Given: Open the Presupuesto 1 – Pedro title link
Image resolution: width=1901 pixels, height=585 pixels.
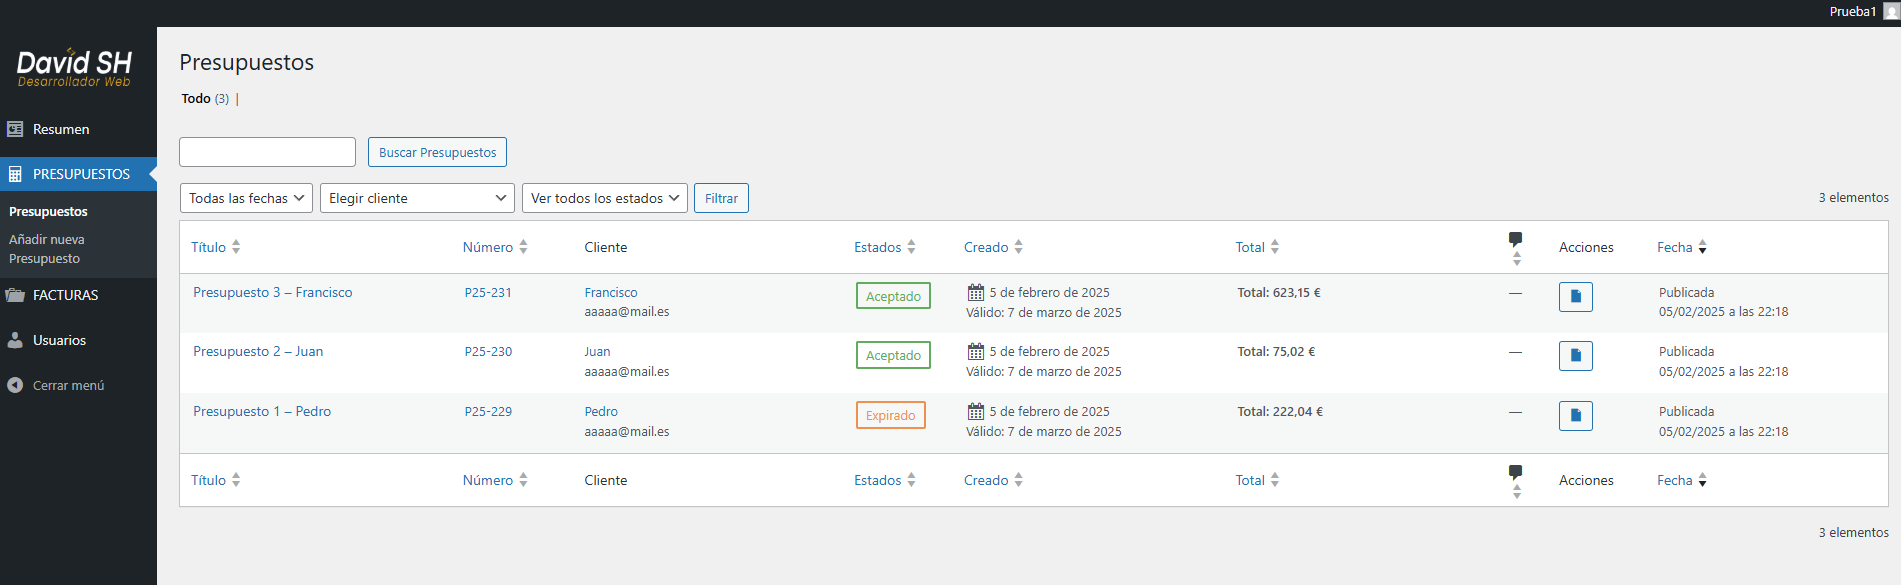Looking at the screenshot, I should [262, 411].
